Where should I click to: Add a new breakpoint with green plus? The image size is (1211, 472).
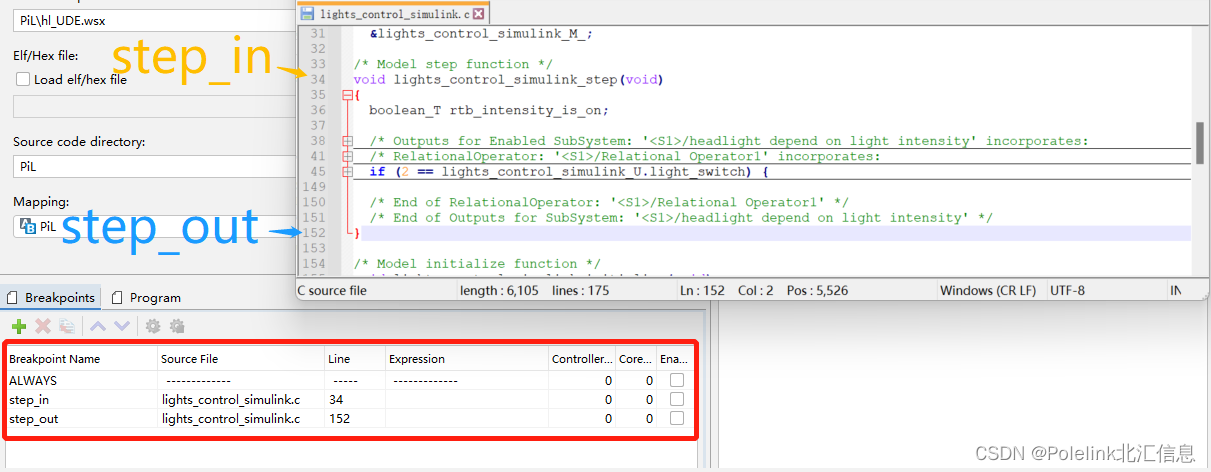coord(19,326)
